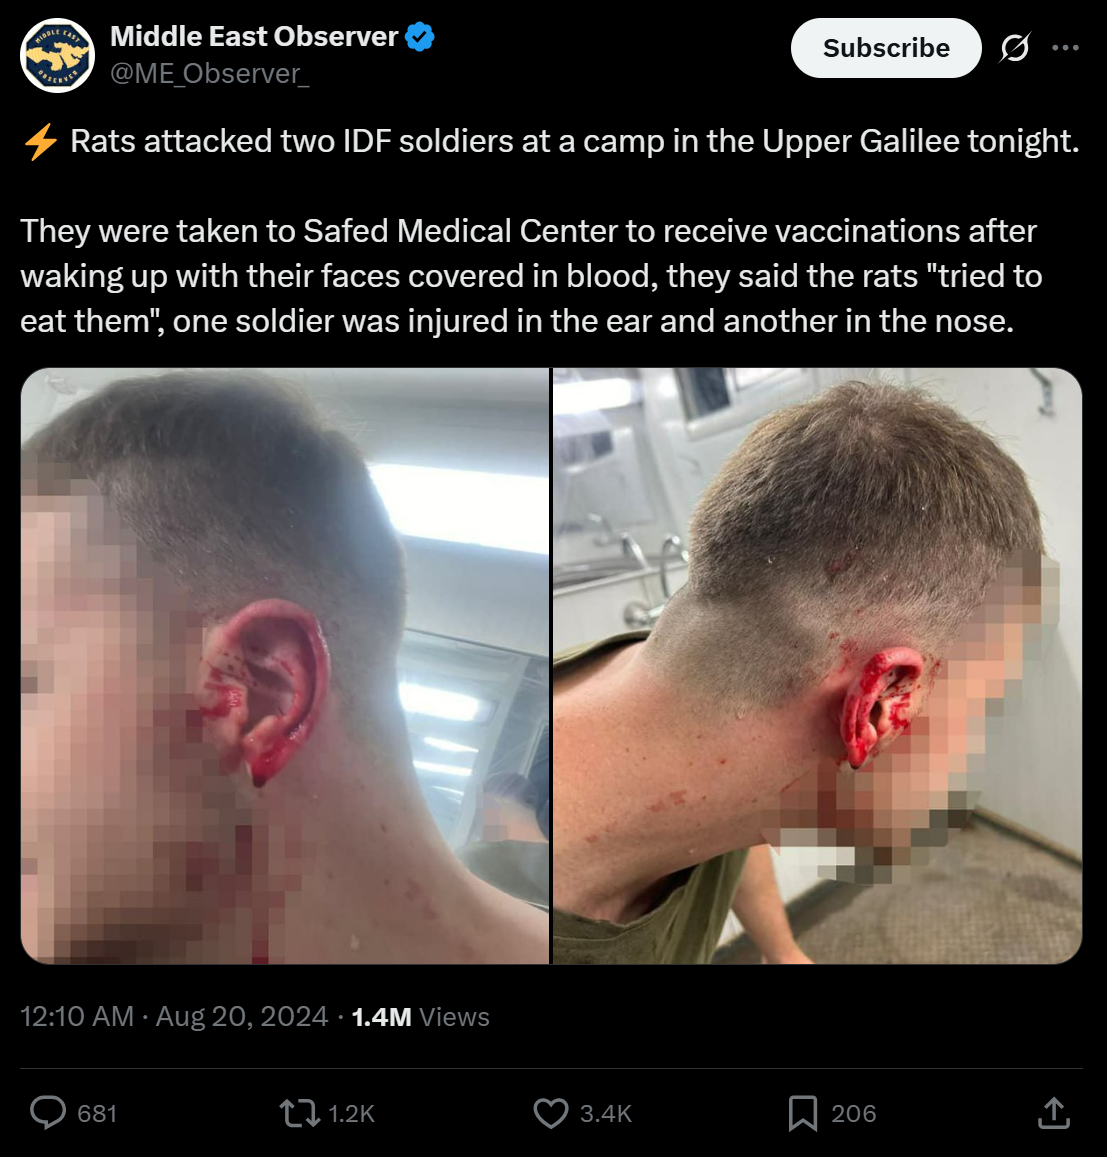Open Middle East Observer display name link

[254, 36]
